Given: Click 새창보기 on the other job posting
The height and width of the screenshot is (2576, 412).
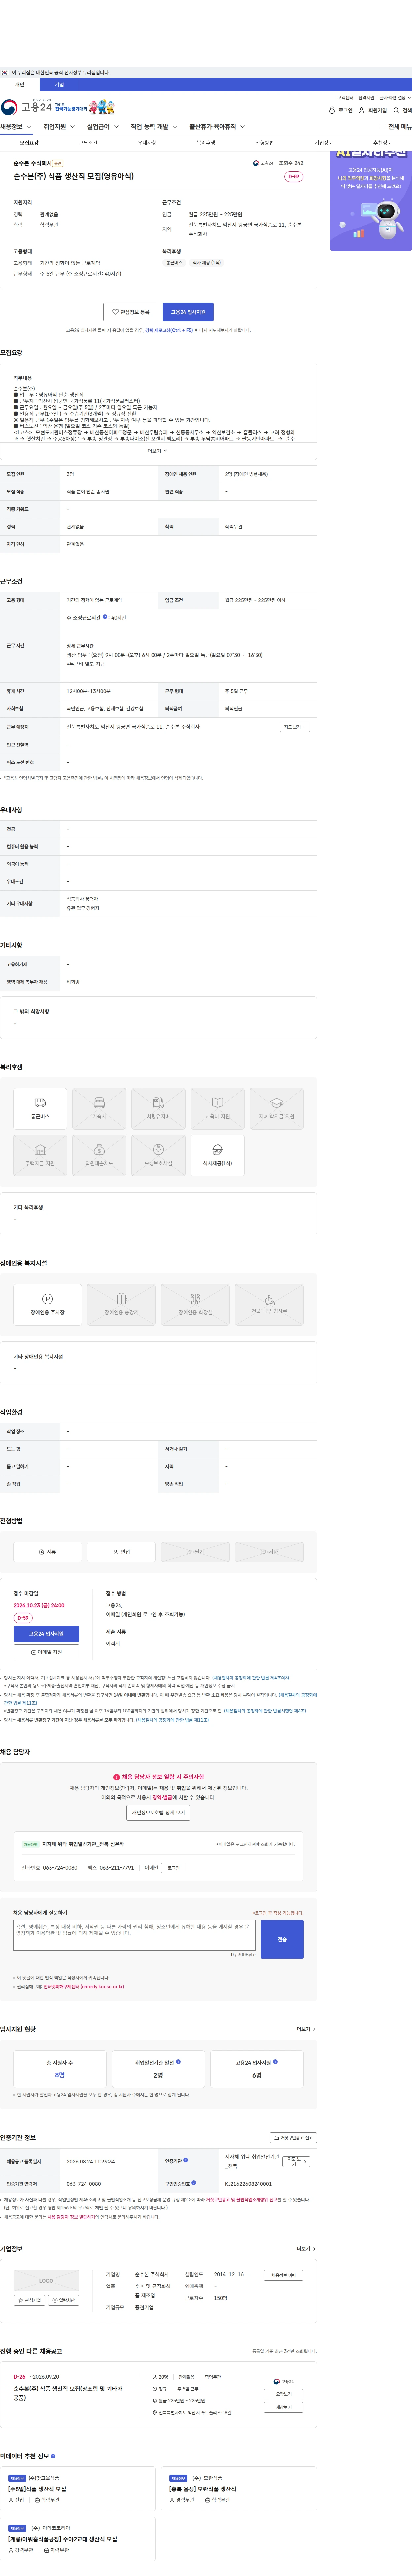Looking at the screenshot, I should (284, 2407).
